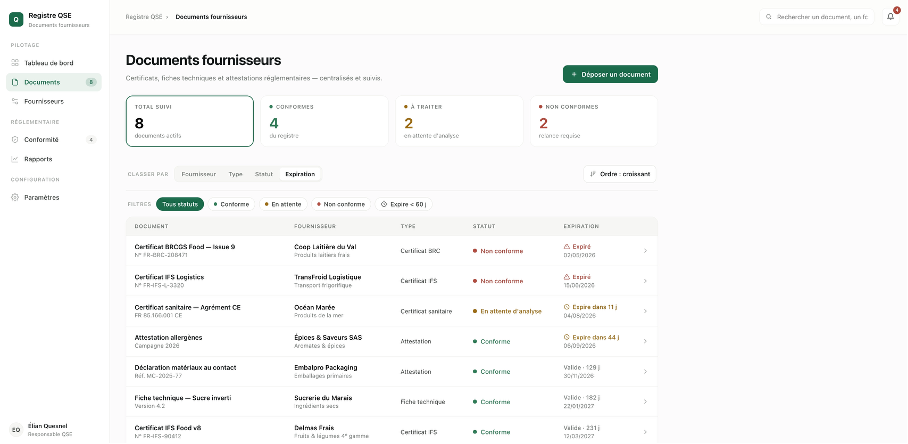Click the clock icon beside Expire dans 11 j

point(567,307)
